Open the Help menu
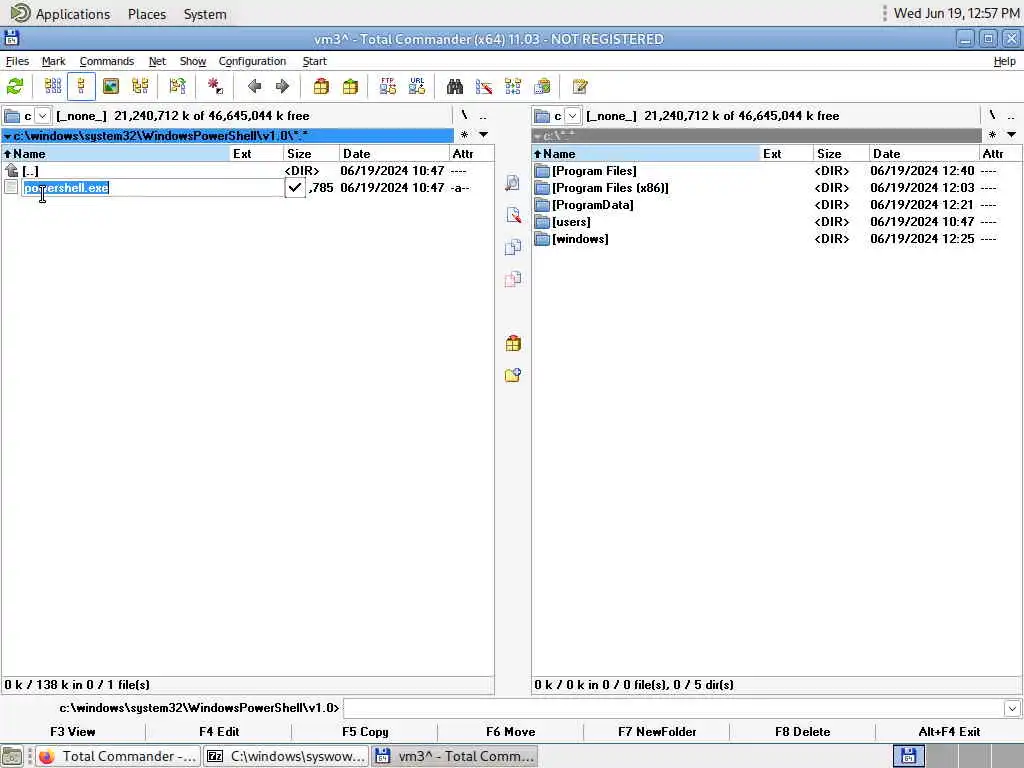Image resolution: width=1024 pixels, height=768 pixels. (1004, 61)
